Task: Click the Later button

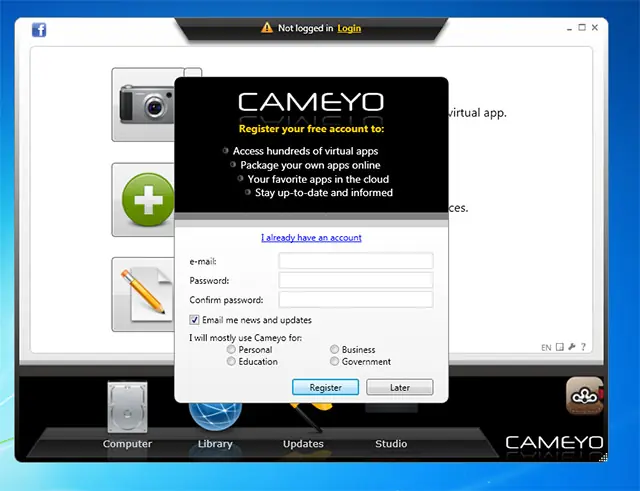Action: 400,387
